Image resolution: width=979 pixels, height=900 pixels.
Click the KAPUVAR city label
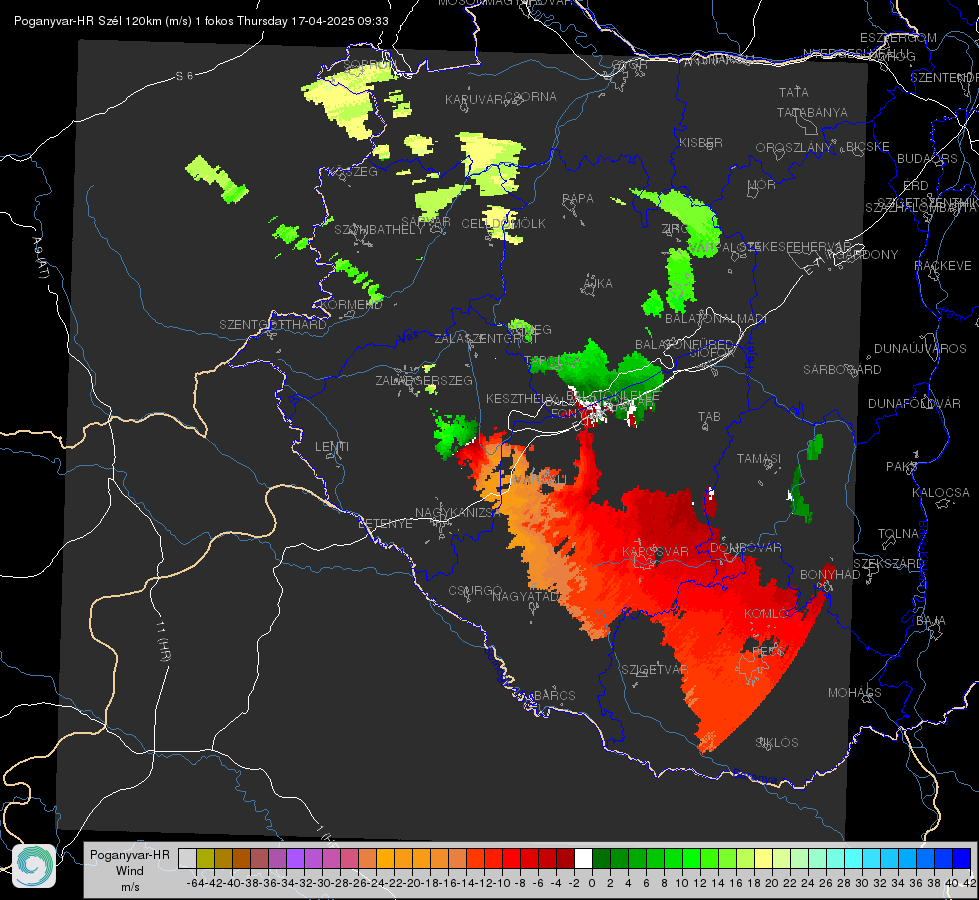tap(474, 100)
